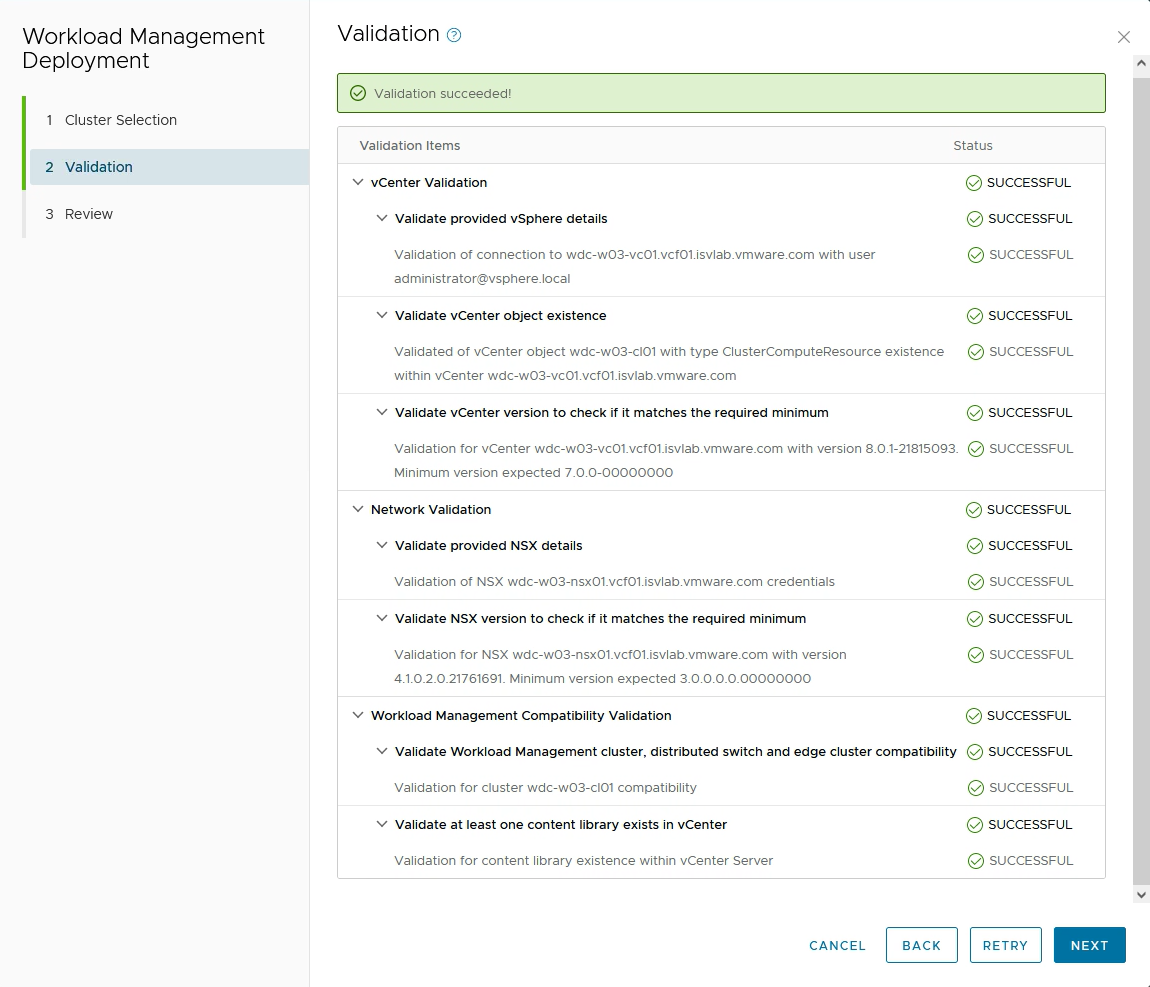Click success icon for Validate provided NSX details
This screenshot has width=1150, height=987.
click(x=975, y=546)
